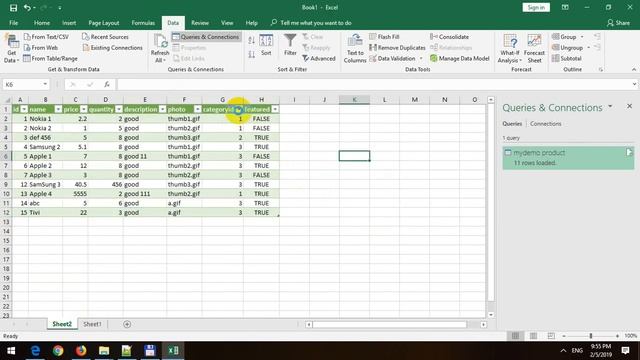The image size is (640, 360).
Task: Import data From Text/CSV
Action: click(x=46, y=37)
